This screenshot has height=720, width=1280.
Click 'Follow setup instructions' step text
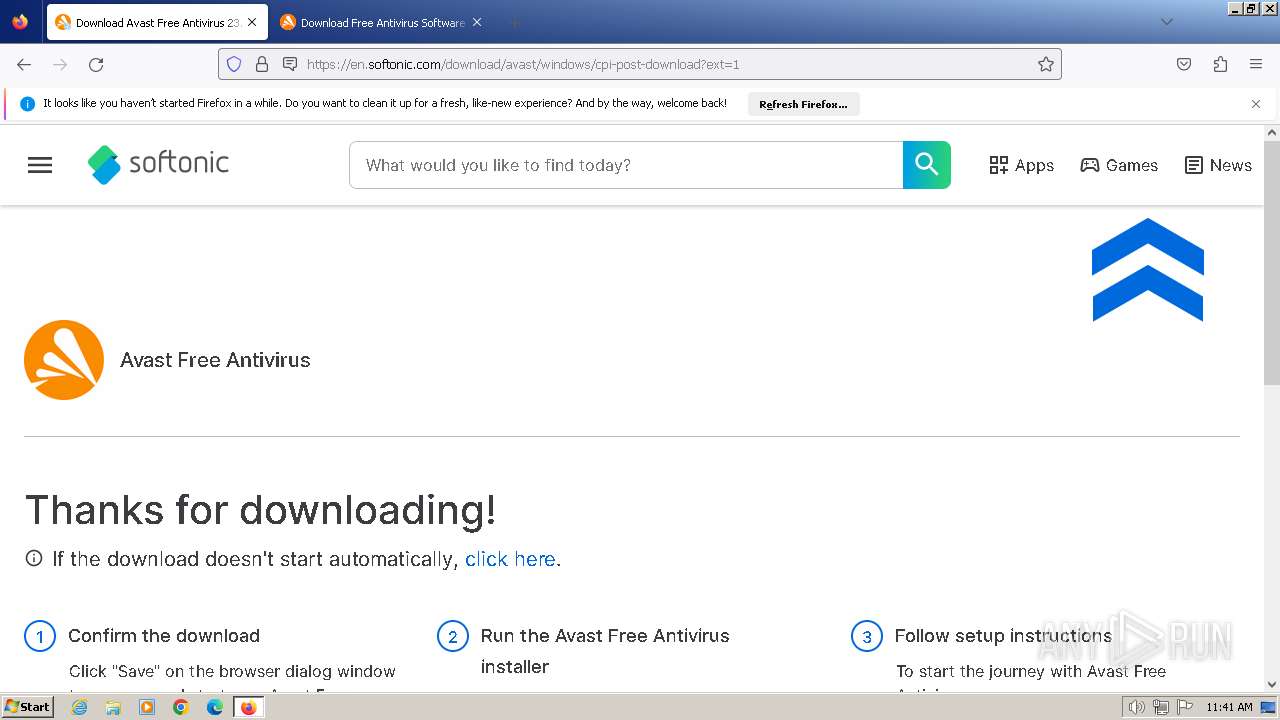tap(1003, 636)
